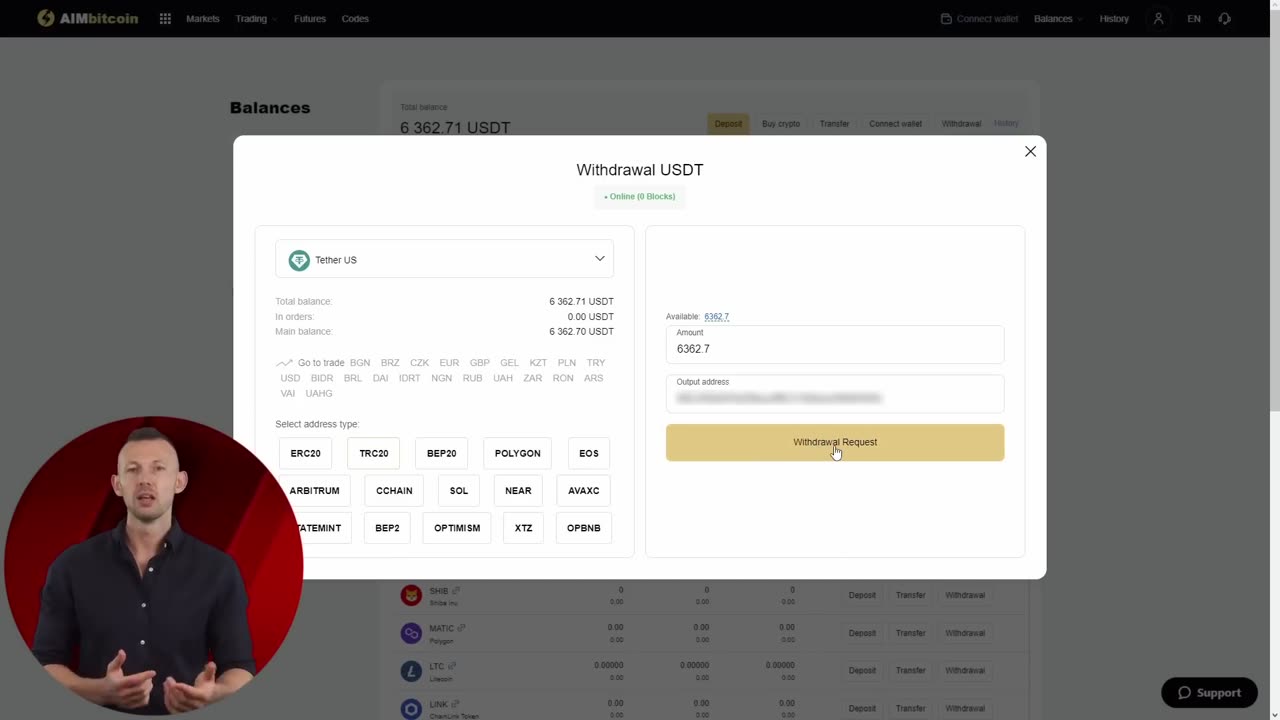The image size is (1280, 720).
Task: Click Deposit in the SHIB row
Action: [862, 595]
